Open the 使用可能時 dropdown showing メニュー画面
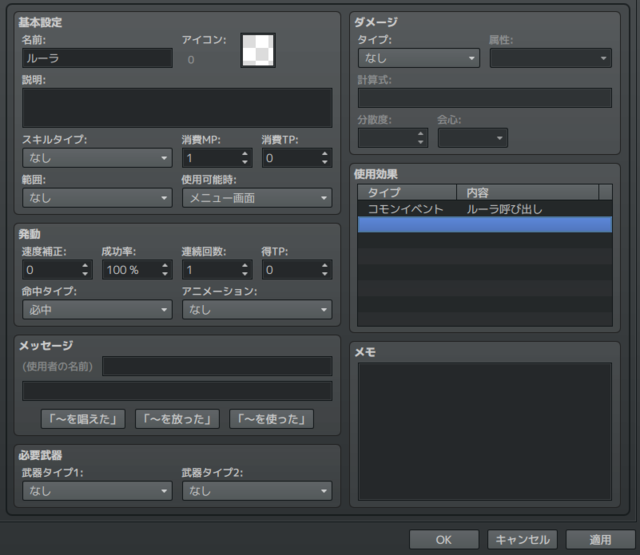Image resolution: width=640 pixels, height=555 pixels. (x=257, y=198)
